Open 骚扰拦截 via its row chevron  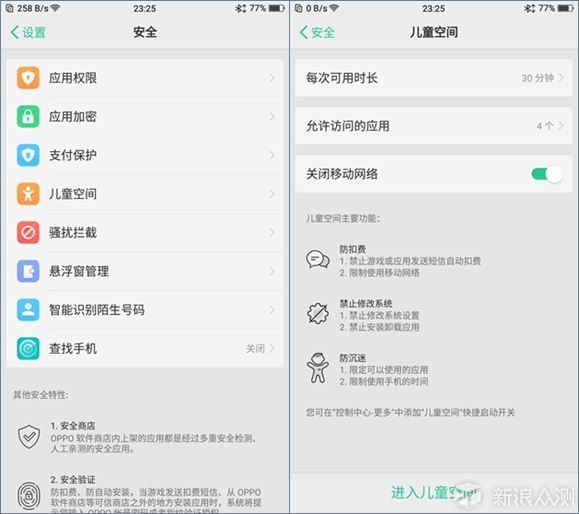272,233
